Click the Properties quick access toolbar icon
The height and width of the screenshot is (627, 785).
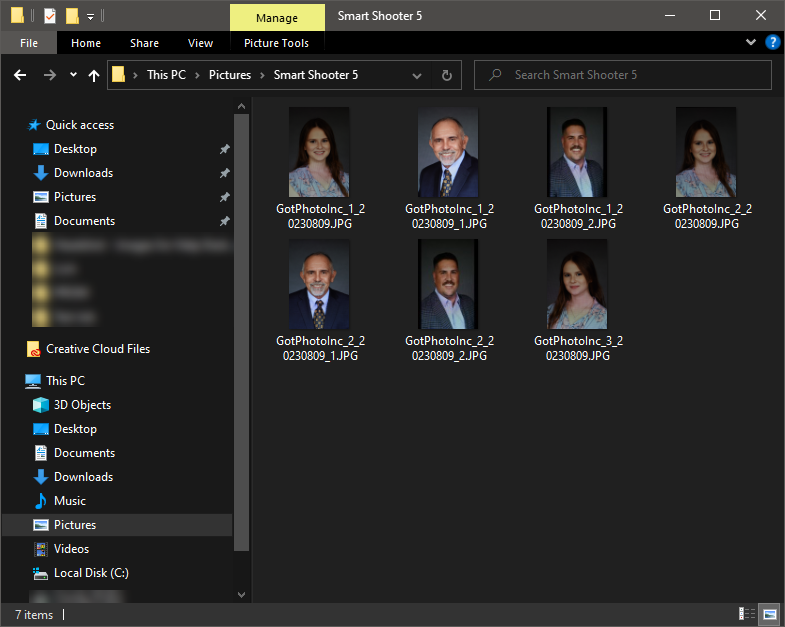pos(50,16)
